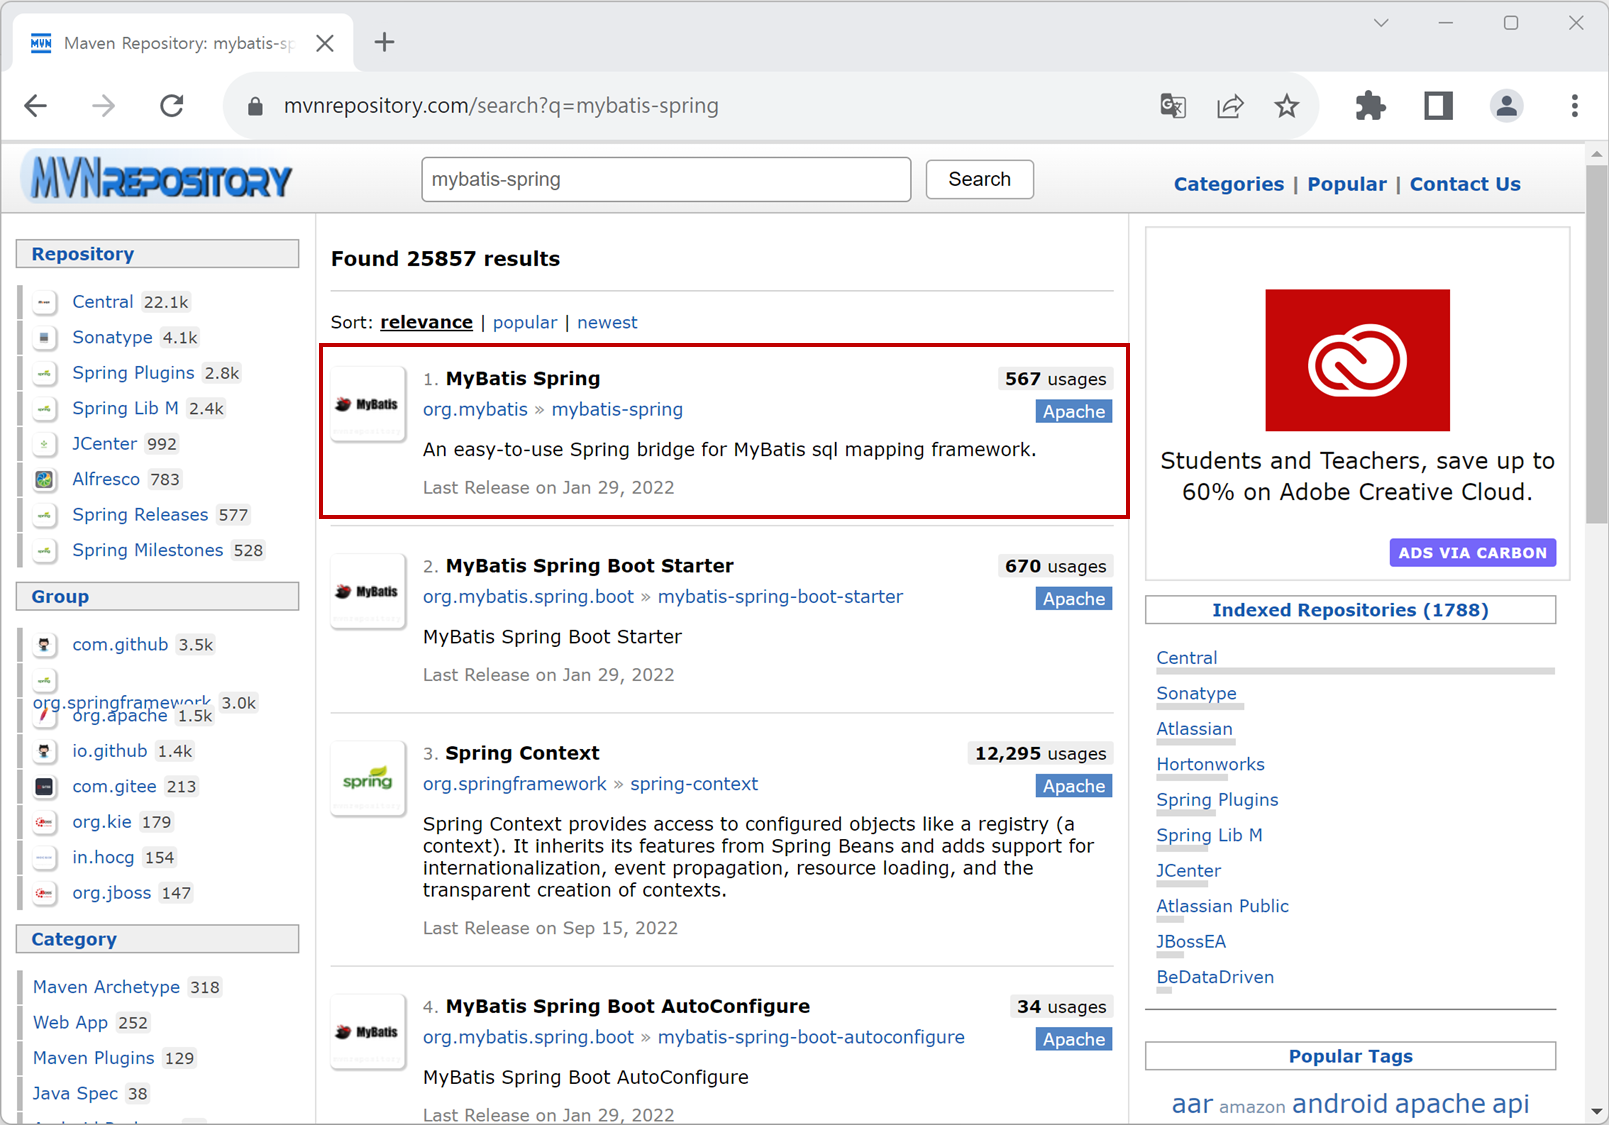The image size is (1609, 1125).
Task: Open Hortonworks in indexed repositories
Action: (x=1210, y=764)
